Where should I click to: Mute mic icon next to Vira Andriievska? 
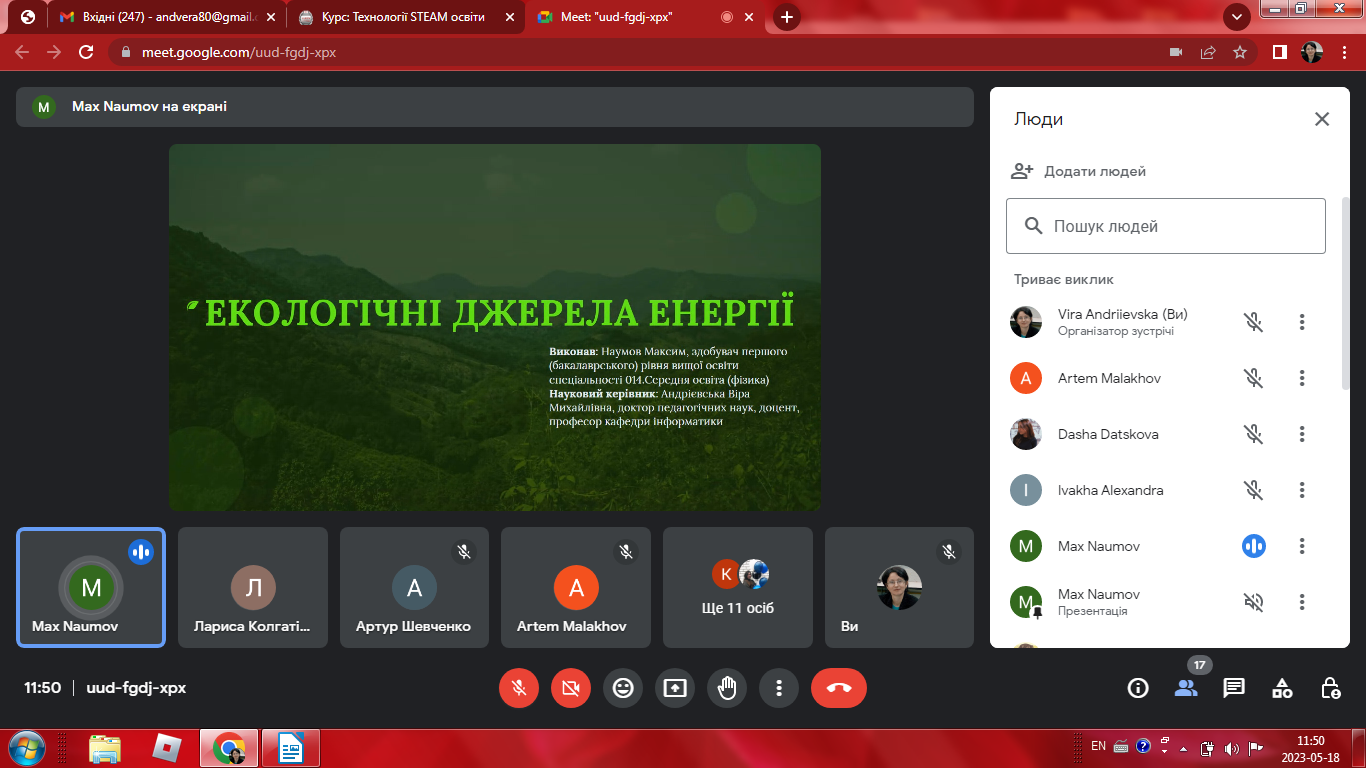pyautogui.click(x=1254, y=322)
